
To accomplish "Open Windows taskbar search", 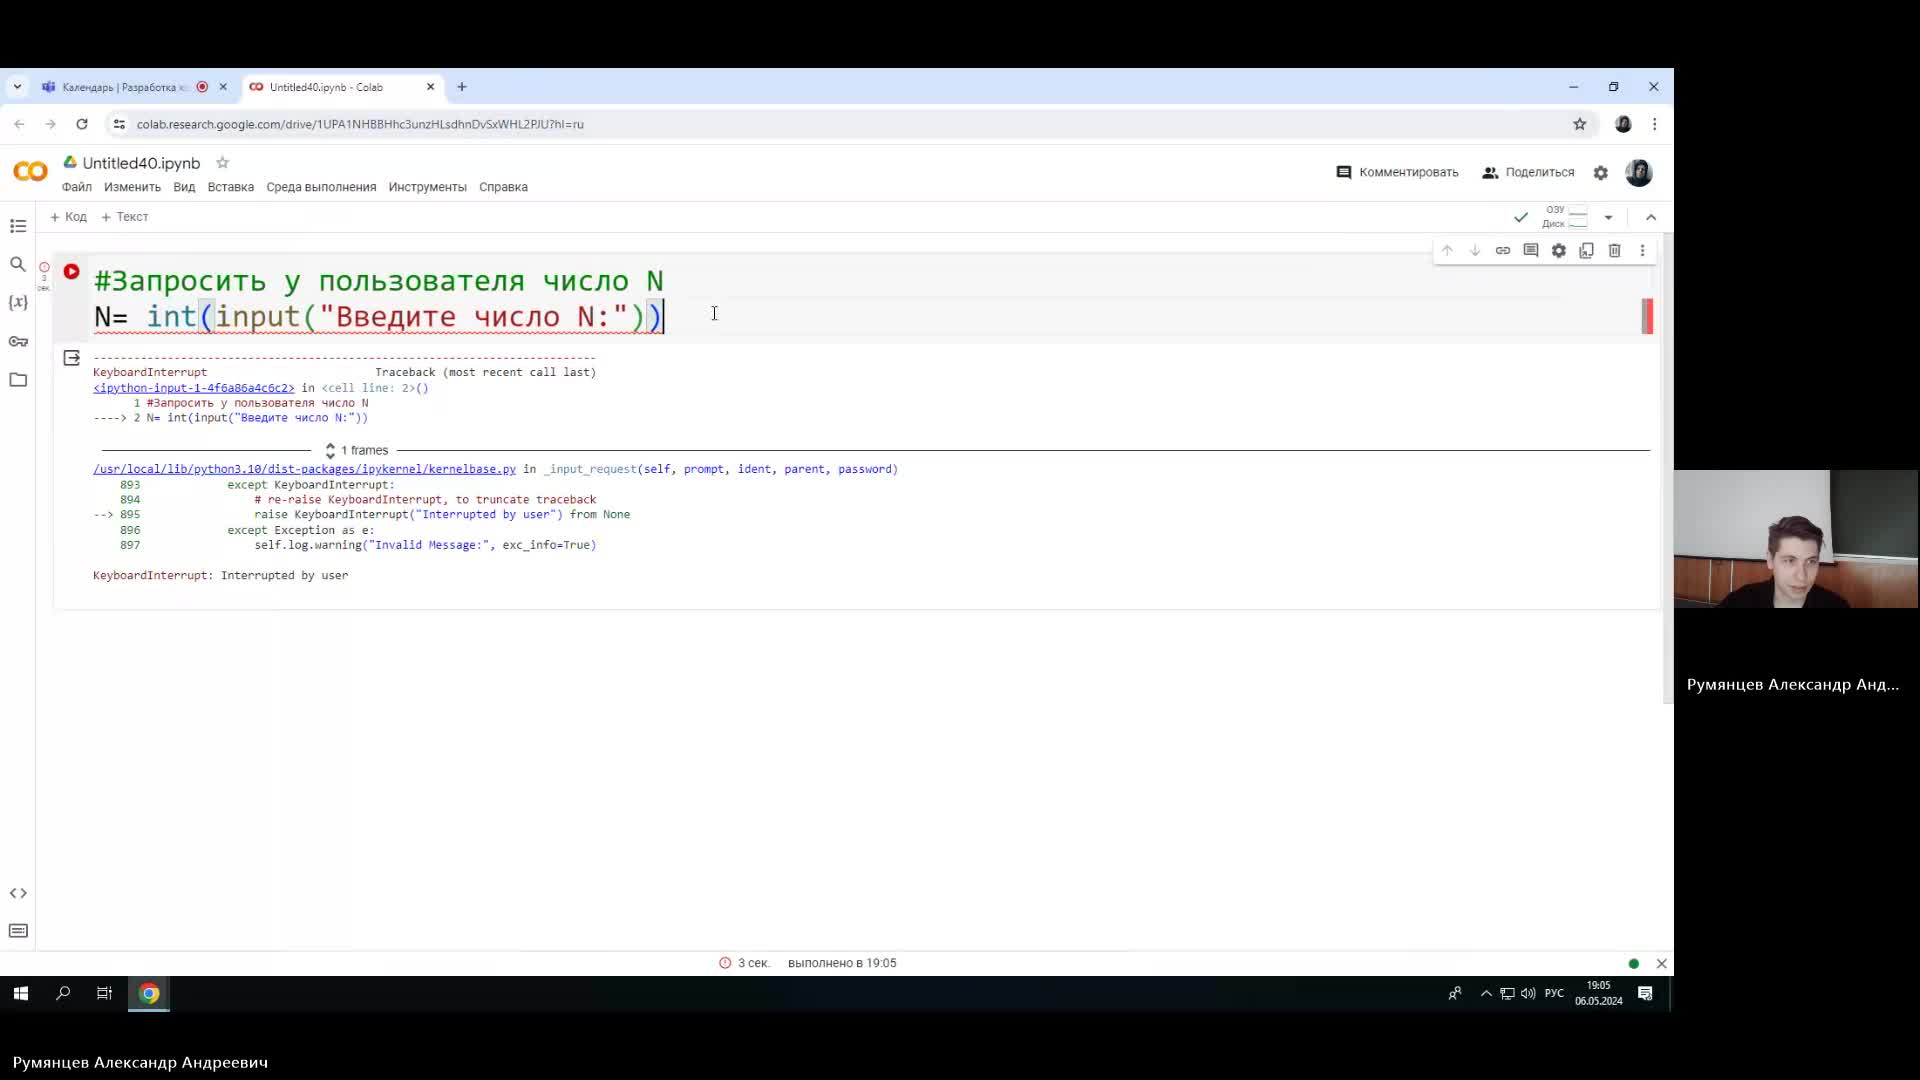I will coord(63,993).
